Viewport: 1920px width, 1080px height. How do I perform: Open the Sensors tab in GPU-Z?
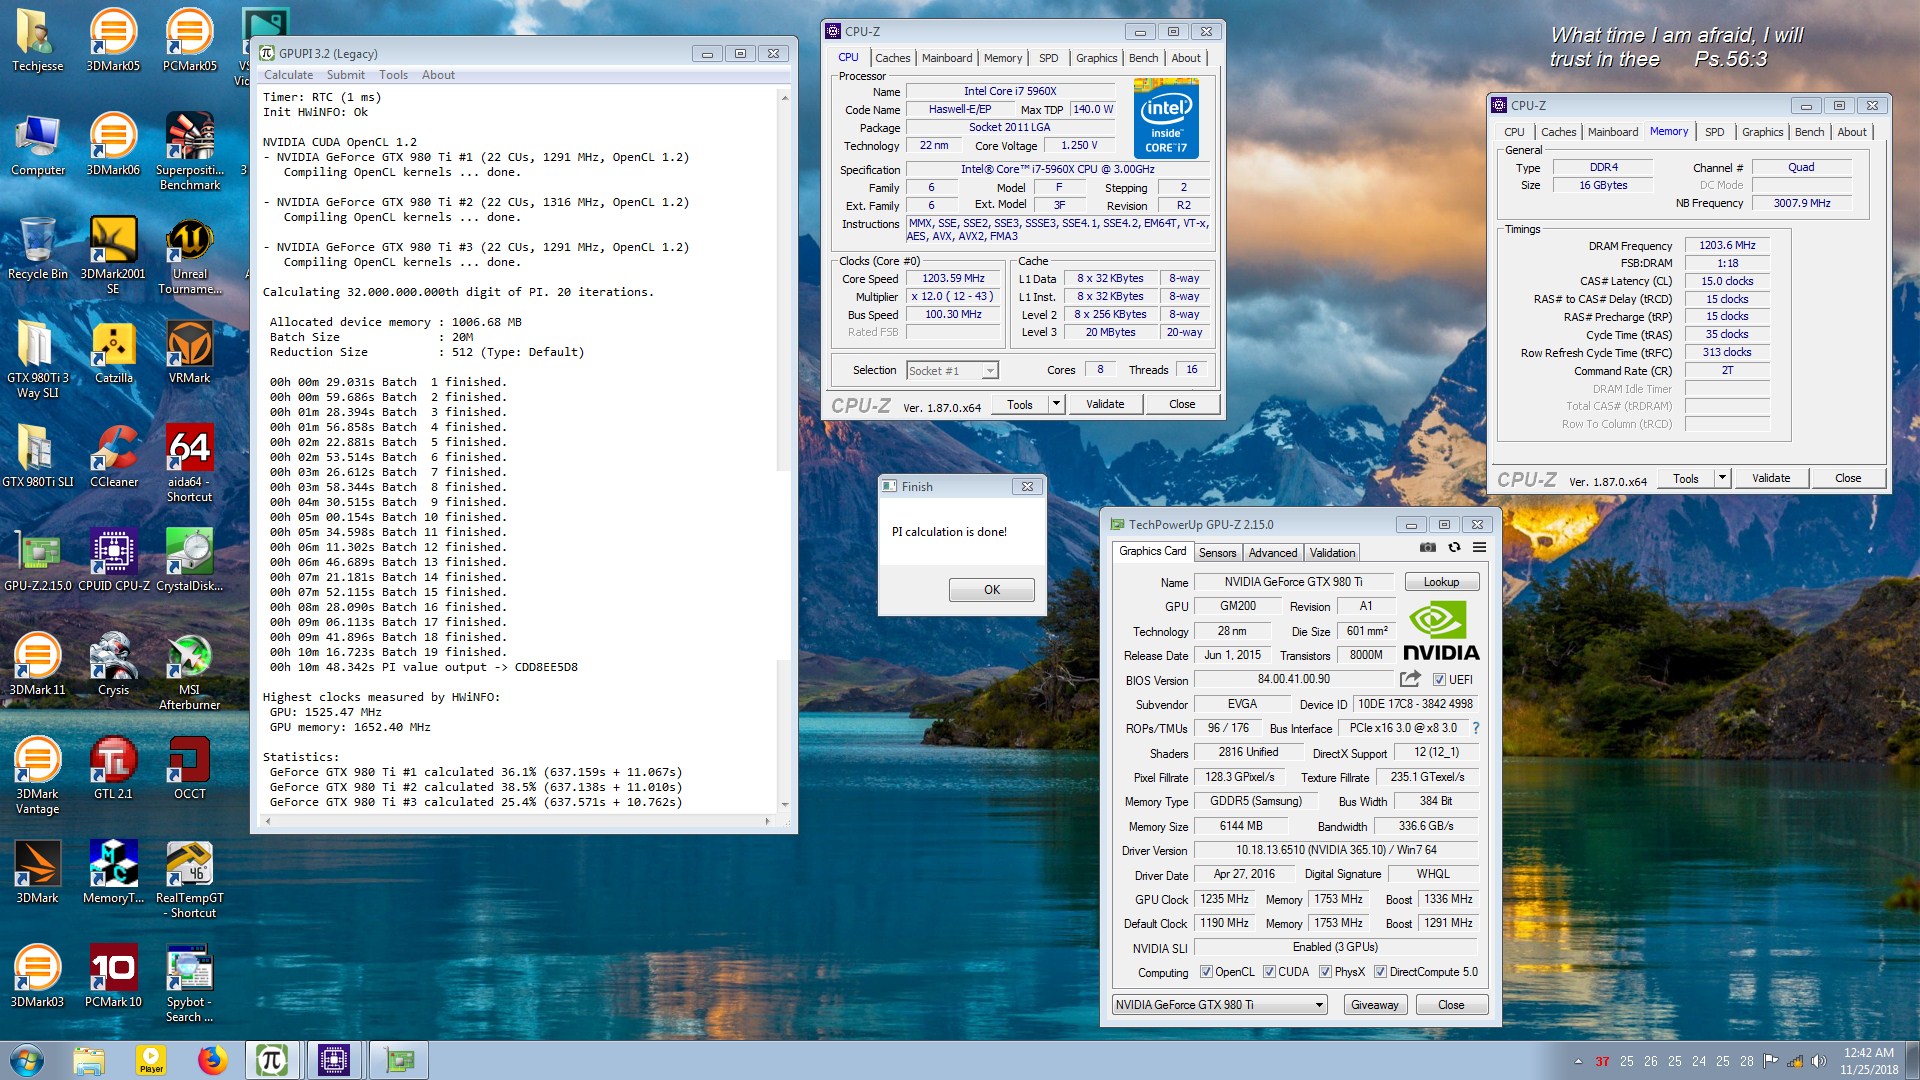click(1217, 553)
